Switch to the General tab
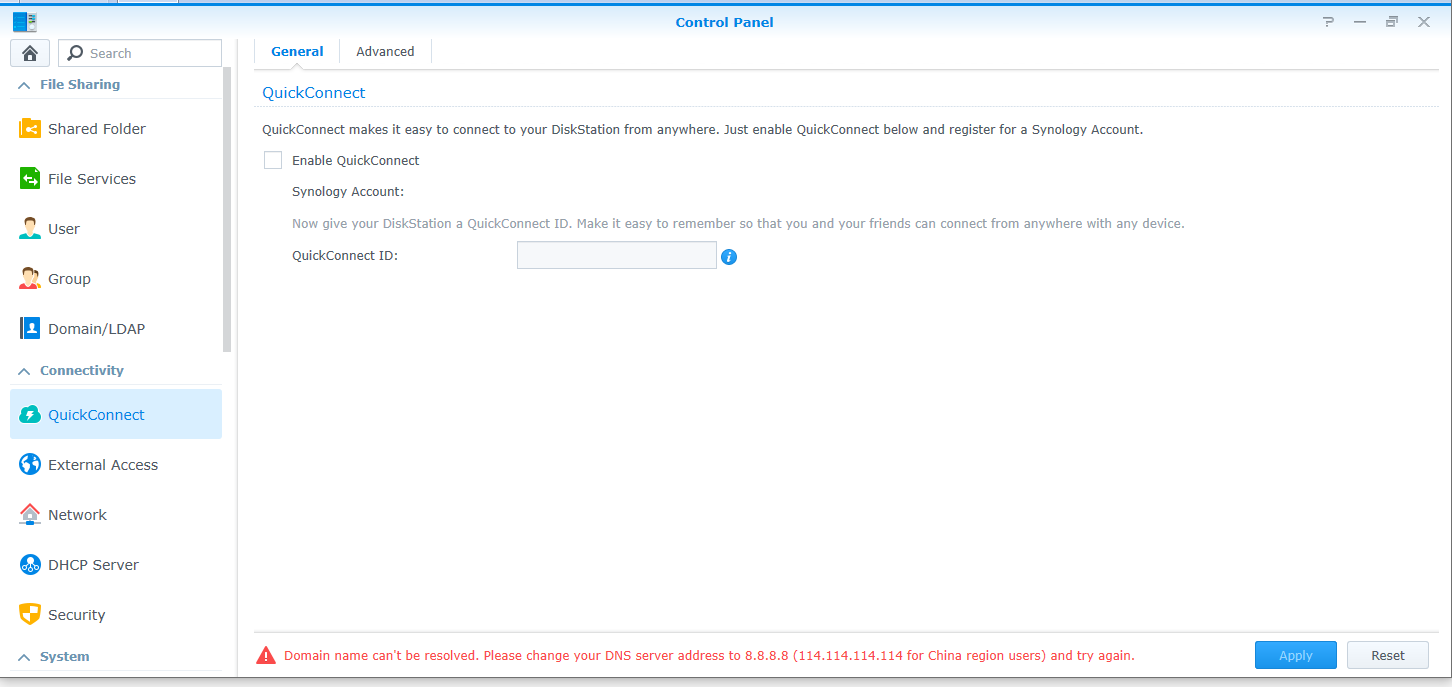1452x687 pixels. 297,52
